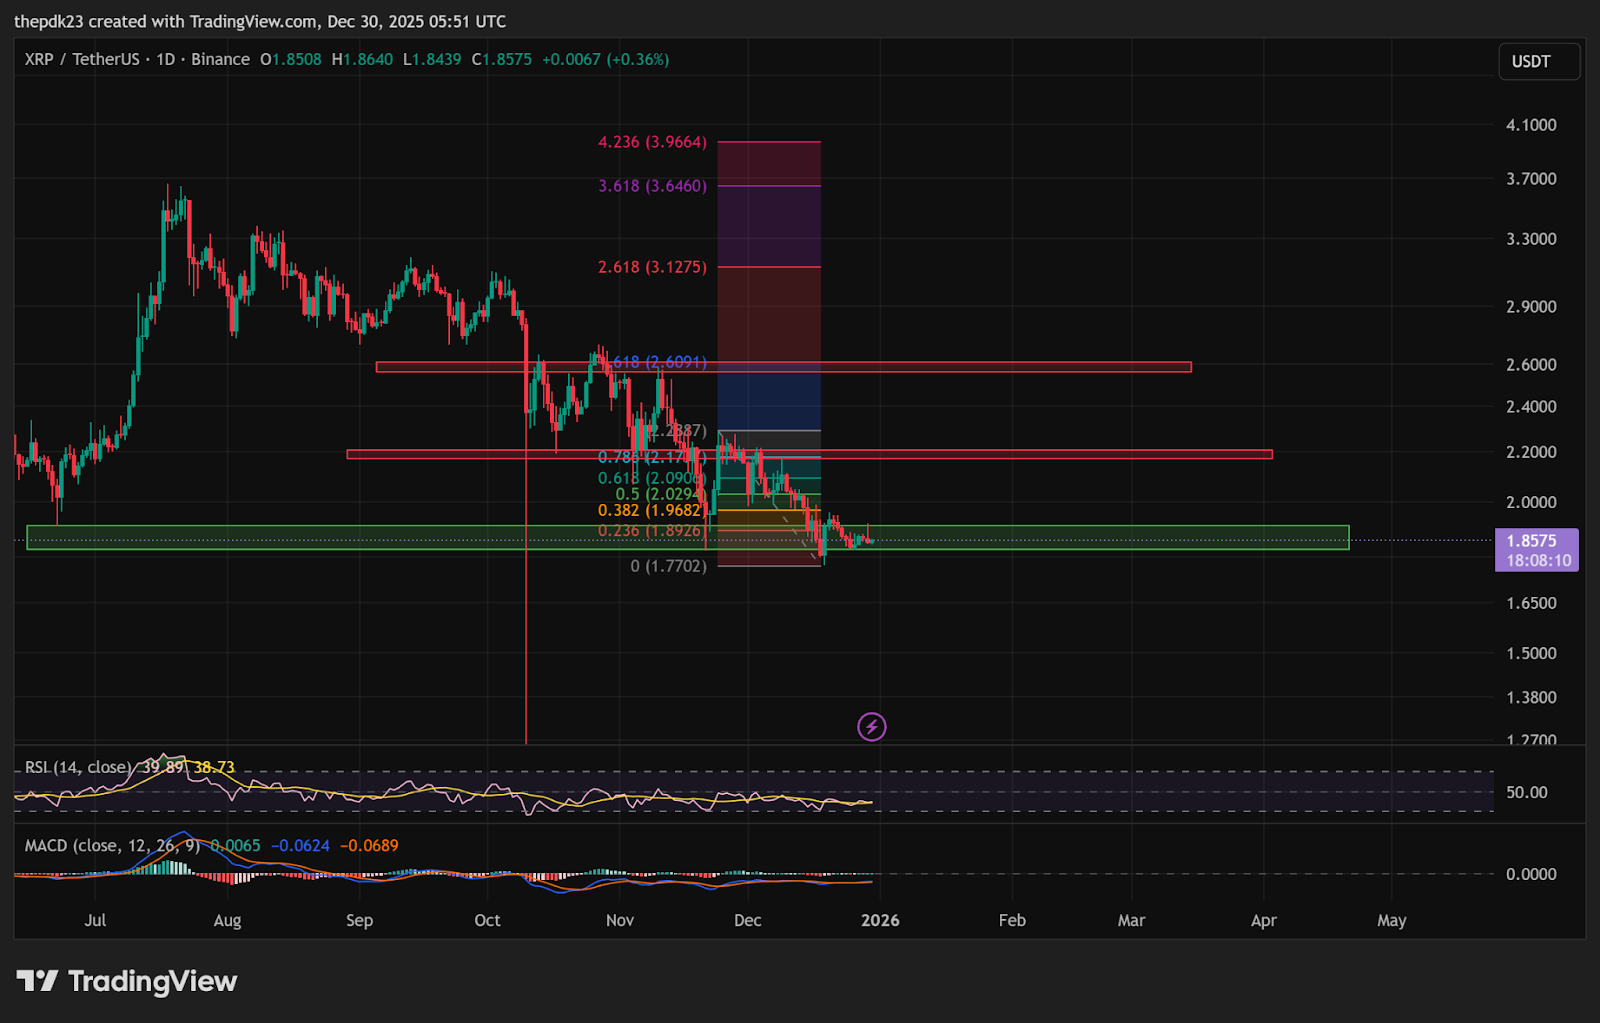The image size is (1600, 1023).
Task: Click the 50.00 RSI scale label
Action: pos(1526,792)
